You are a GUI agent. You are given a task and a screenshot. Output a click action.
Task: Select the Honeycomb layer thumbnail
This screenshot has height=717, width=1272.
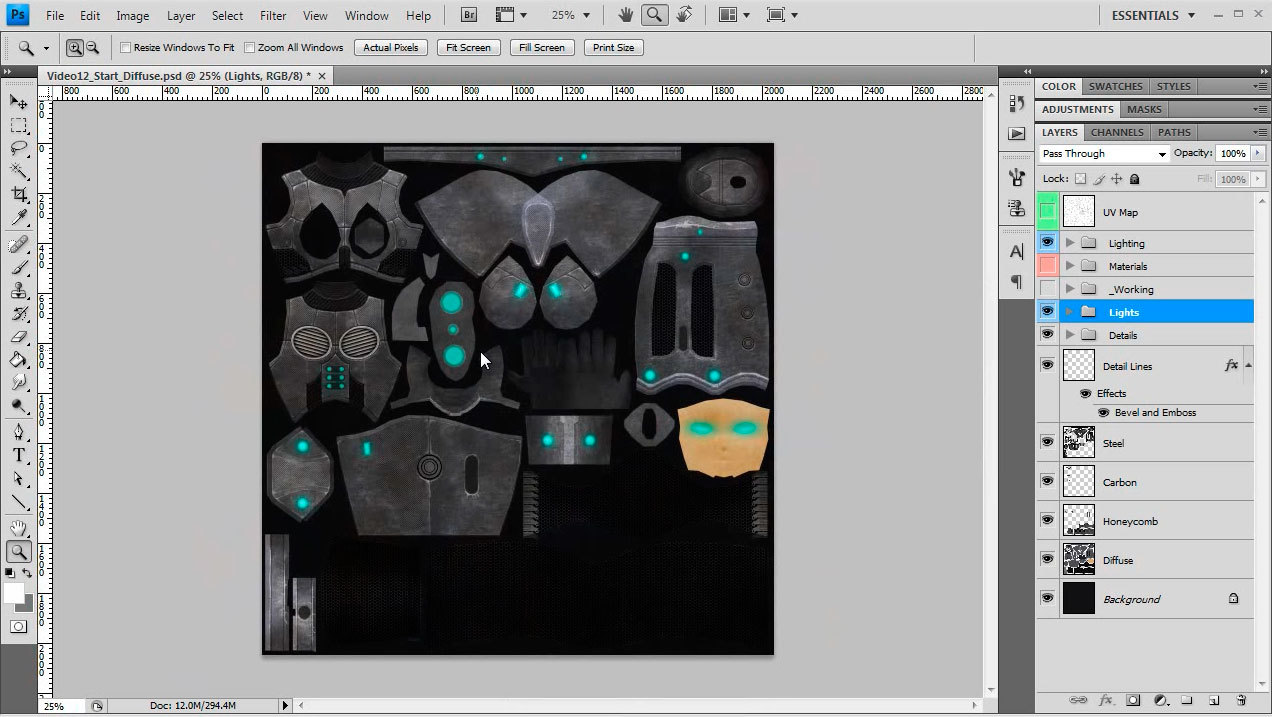1079,521
